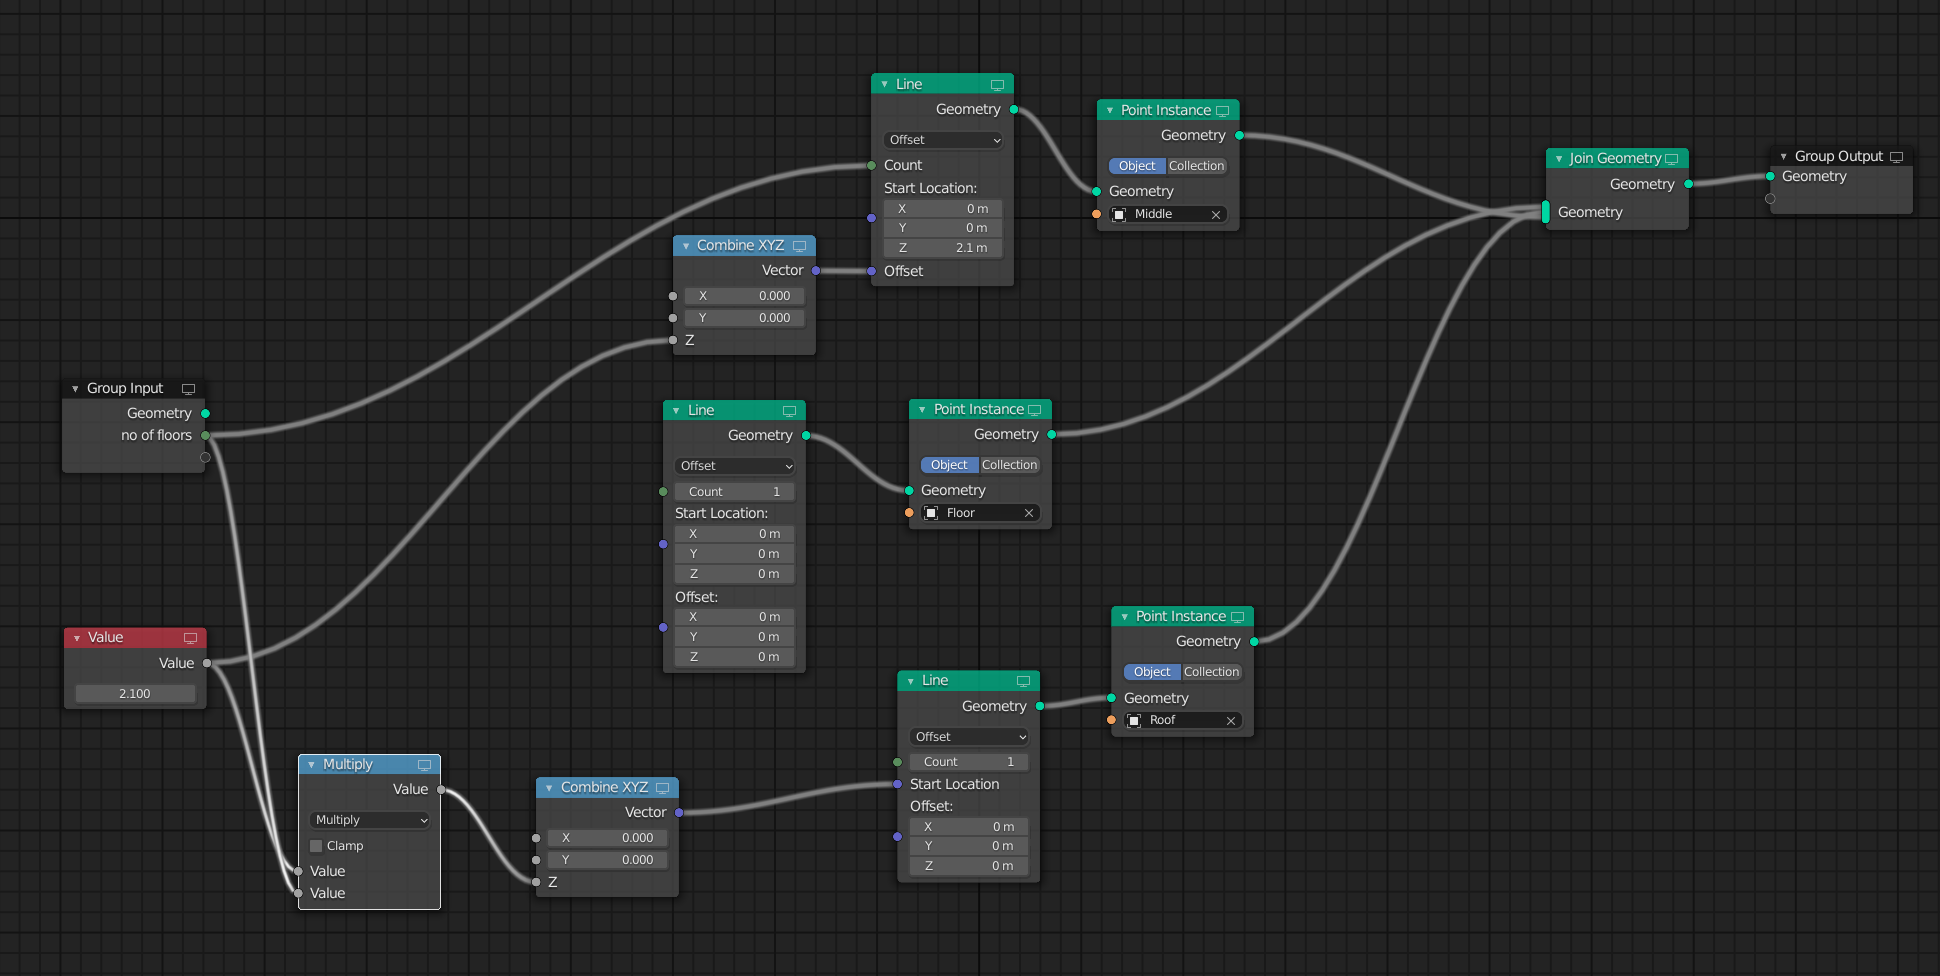Open Offset dropdown on top Line node
The width and height of the screenshot is (1940, 976).
pos(943,140)
